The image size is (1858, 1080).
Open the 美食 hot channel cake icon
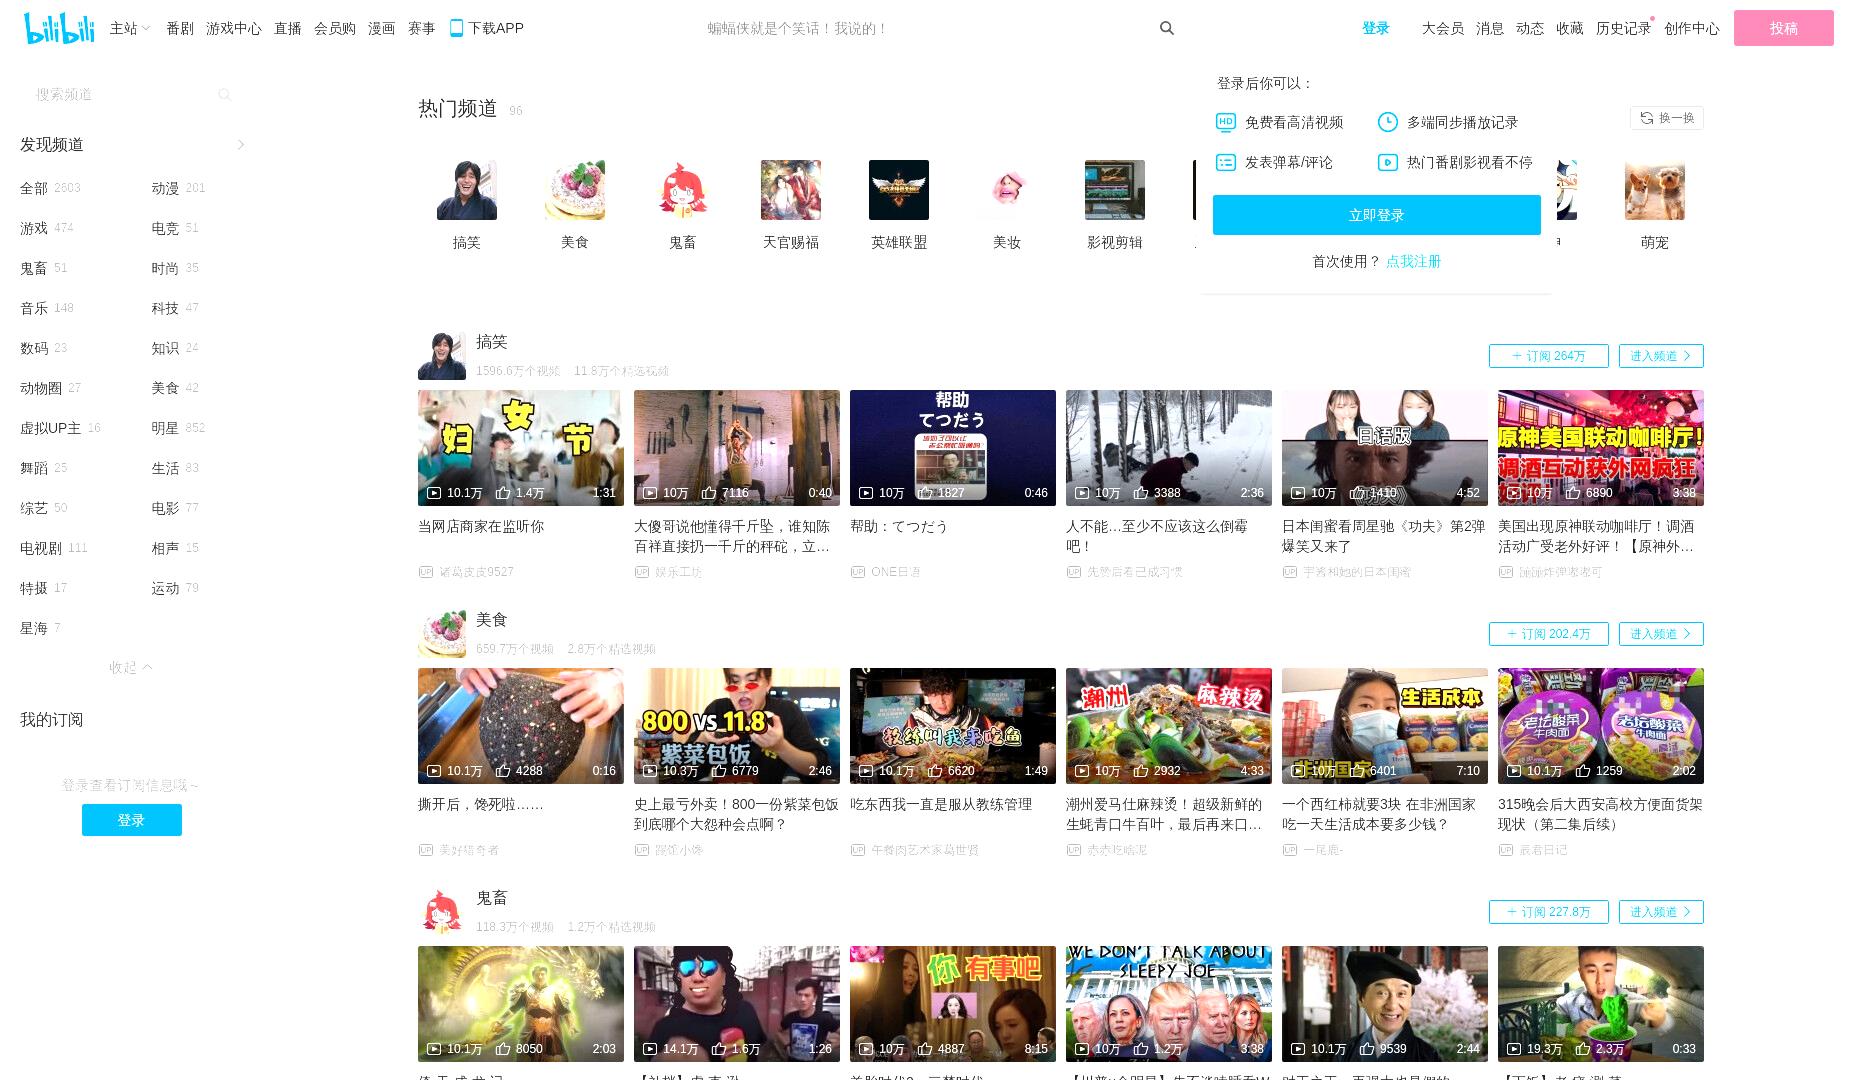[575, 190]
